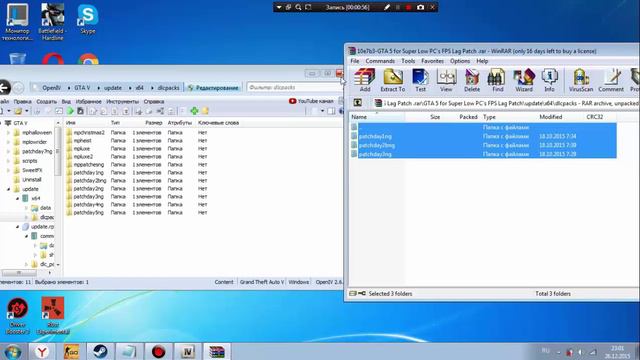Screen dimensions: 640x360
Task: Click the WinRAR Info icon
Action: click(x=549, y=80)
